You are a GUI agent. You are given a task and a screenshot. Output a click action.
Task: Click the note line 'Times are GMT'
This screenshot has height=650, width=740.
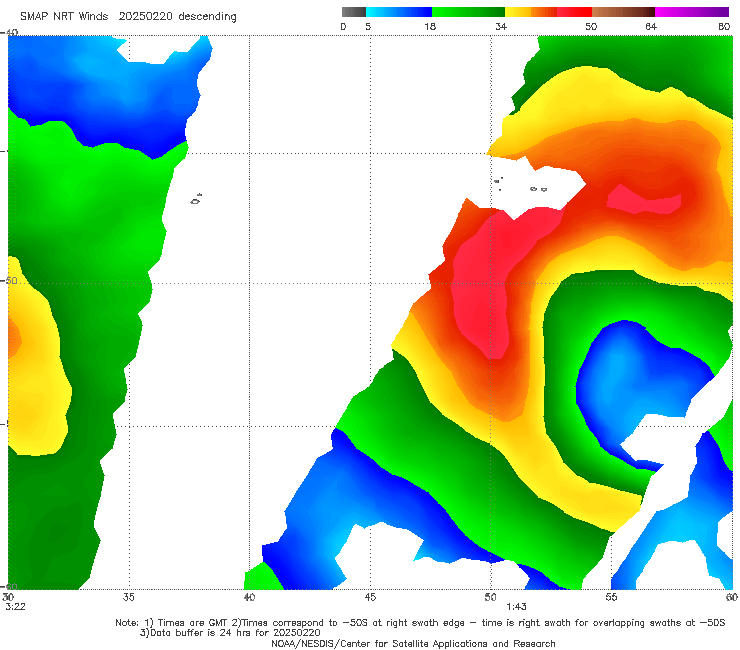pos(195,623)
